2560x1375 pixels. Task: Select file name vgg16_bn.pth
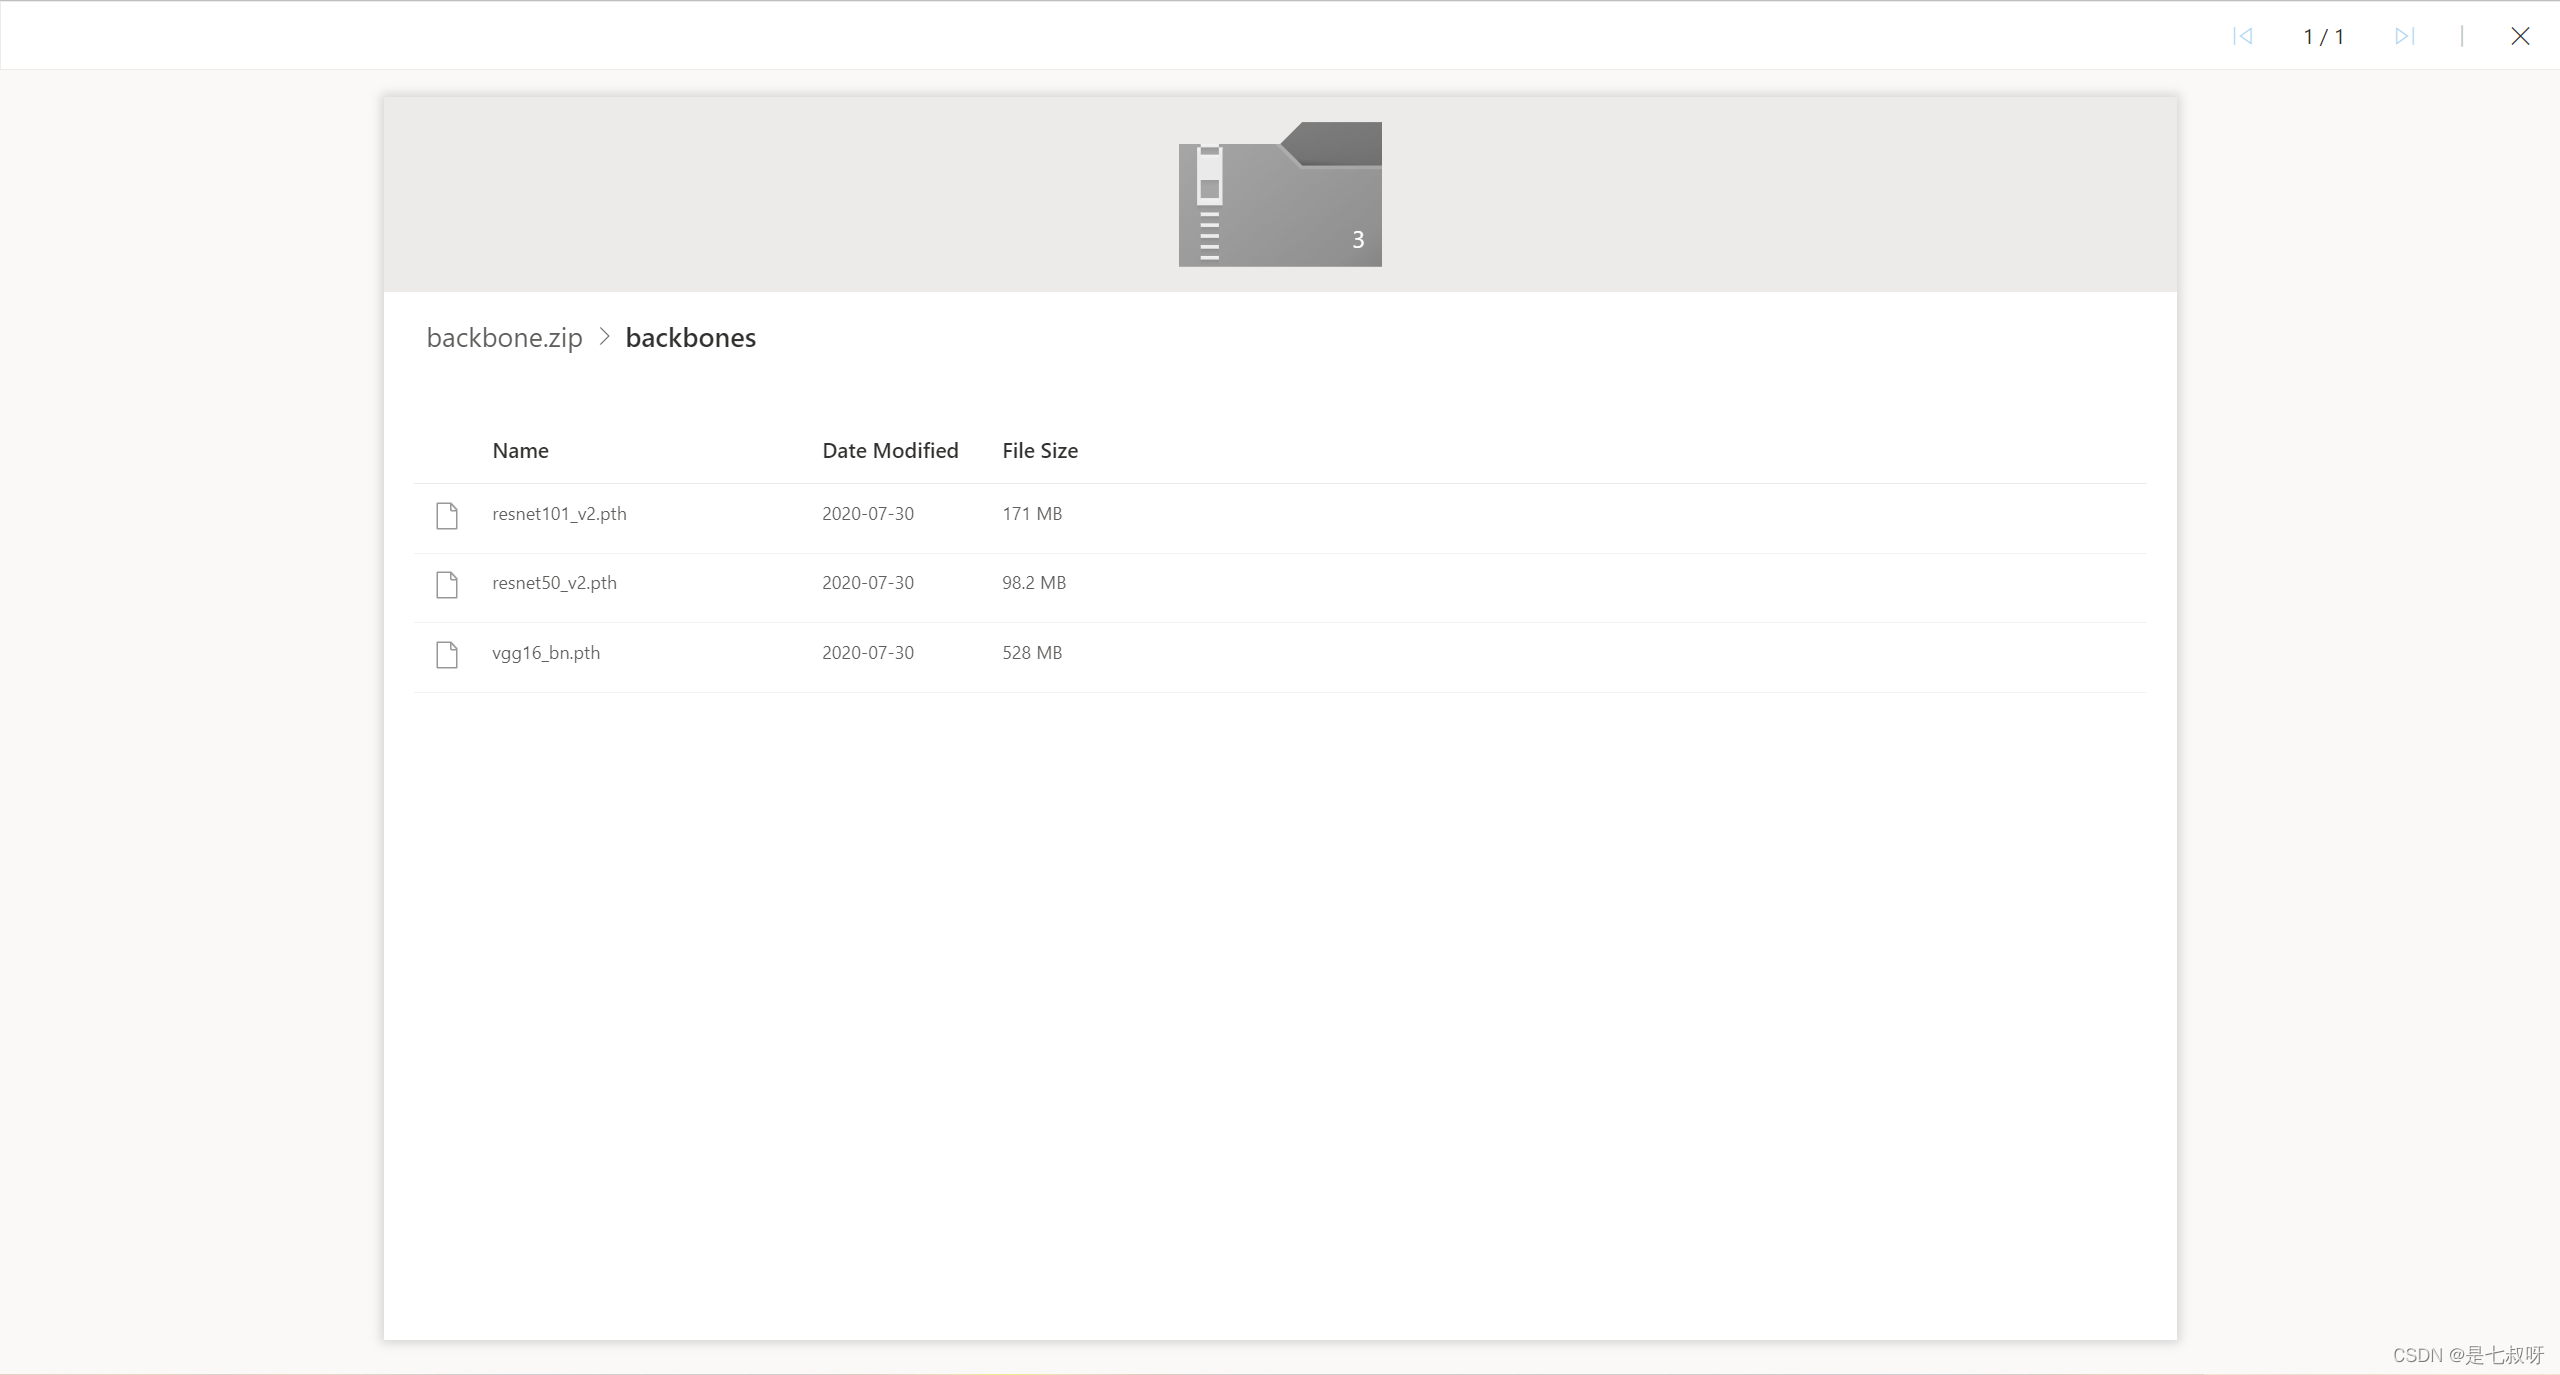pyautogui.click(x=546, y=653)
